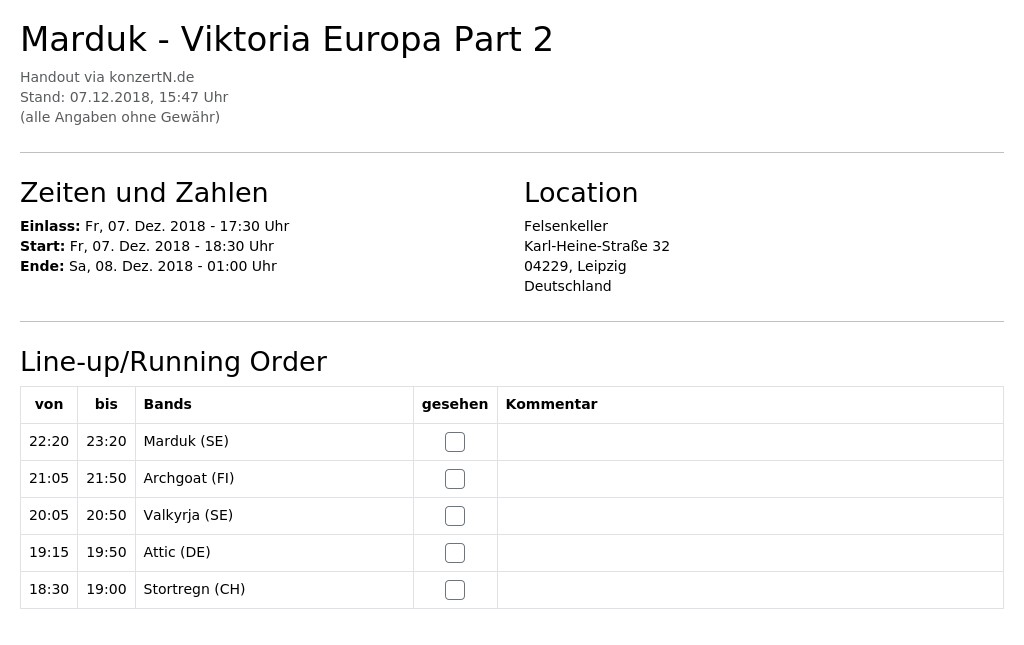This screenshot has width=1024, height=645.
Task: Click the 'von' column header
Action: point(49,404)
